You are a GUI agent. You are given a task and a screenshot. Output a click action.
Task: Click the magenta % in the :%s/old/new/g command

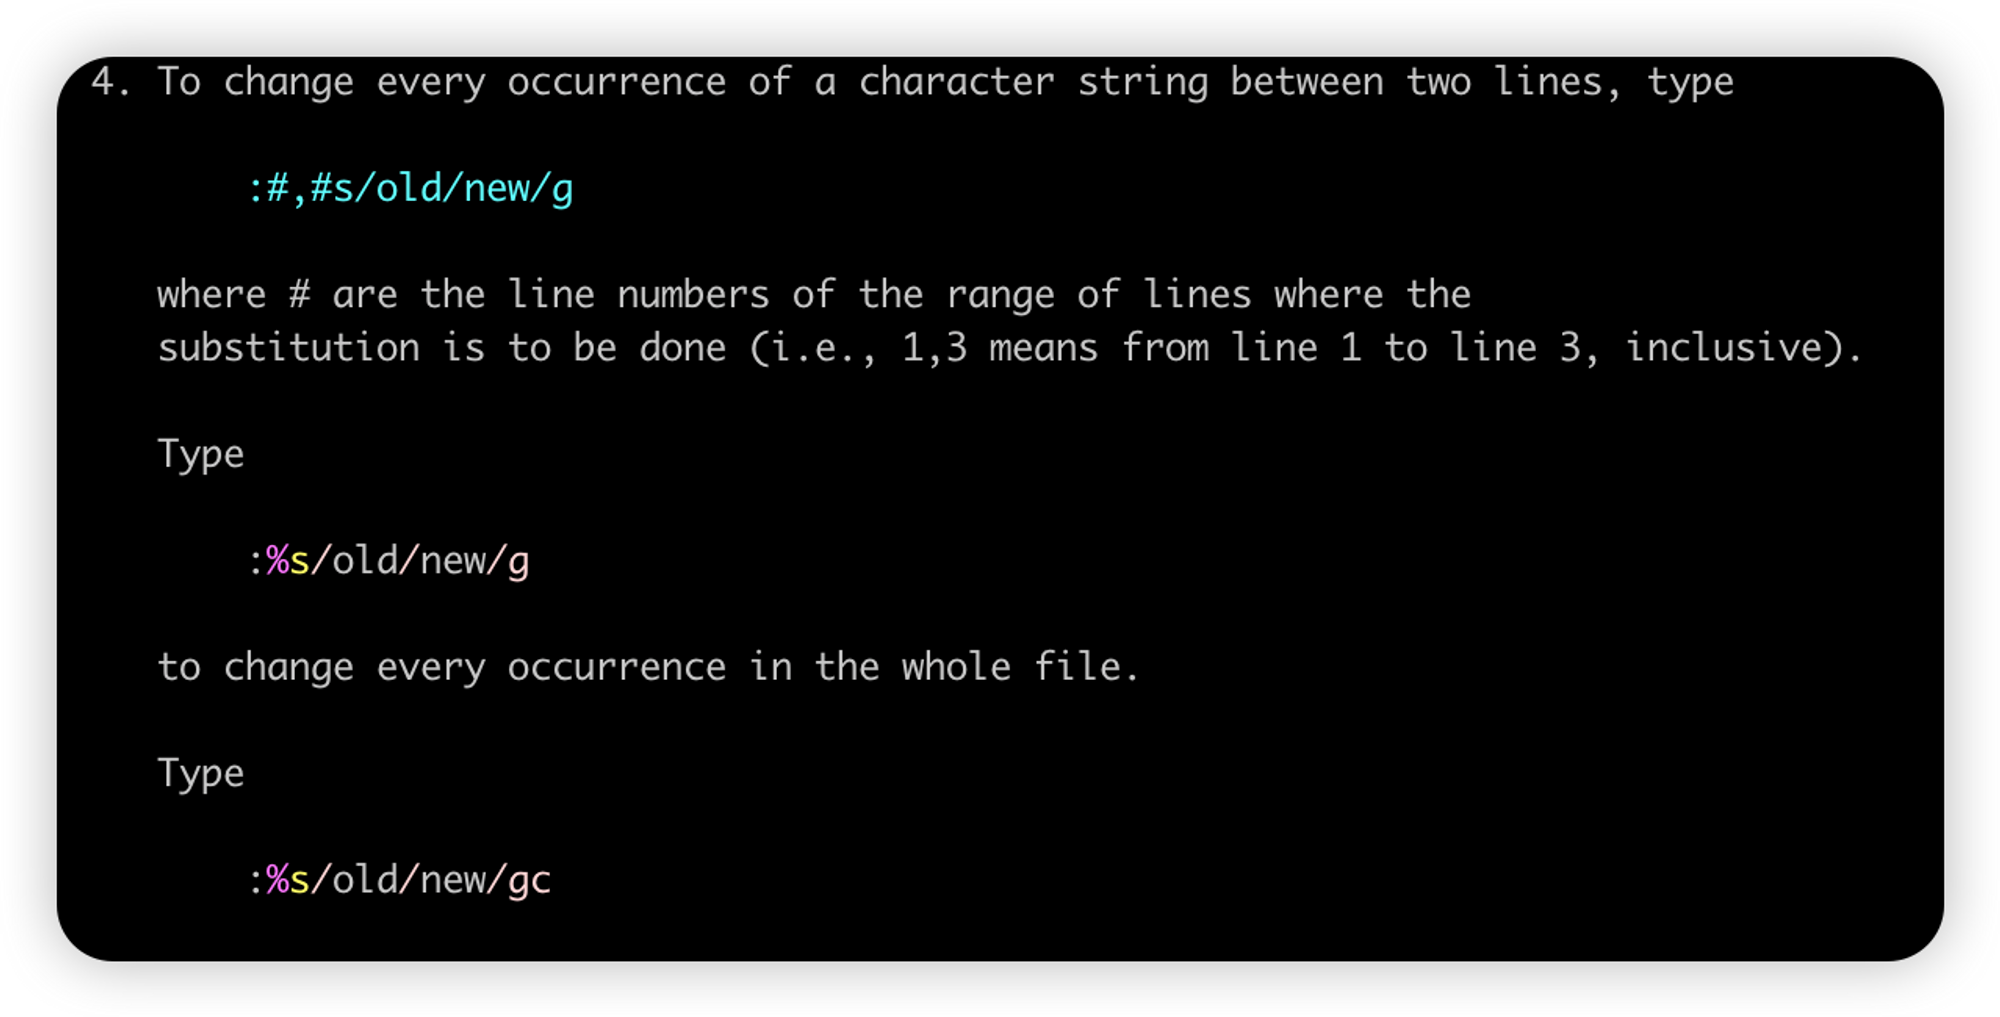pyautogui.click(x=278, y=561)
